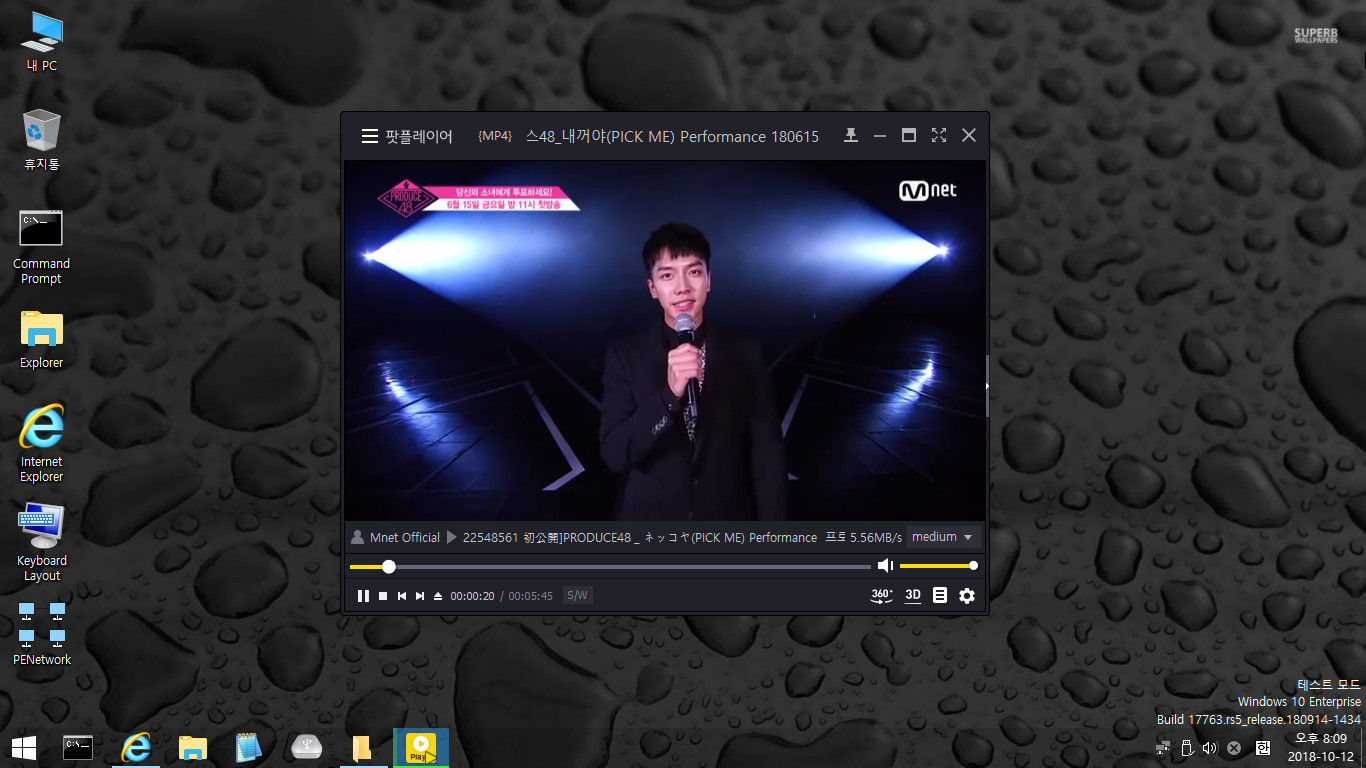
Task: Open the USB drive tool in taskbar
Action: coord(307,747)
